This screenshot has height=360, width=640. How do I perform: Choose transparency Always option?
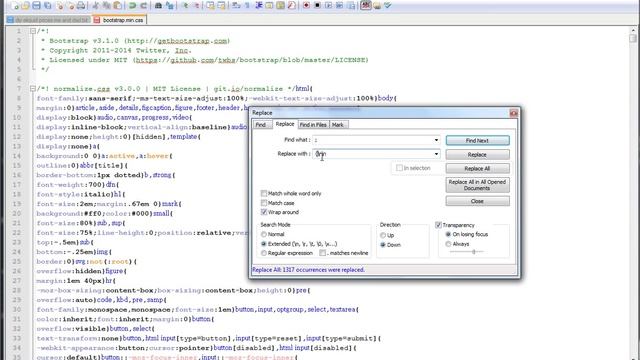[448, 244]
